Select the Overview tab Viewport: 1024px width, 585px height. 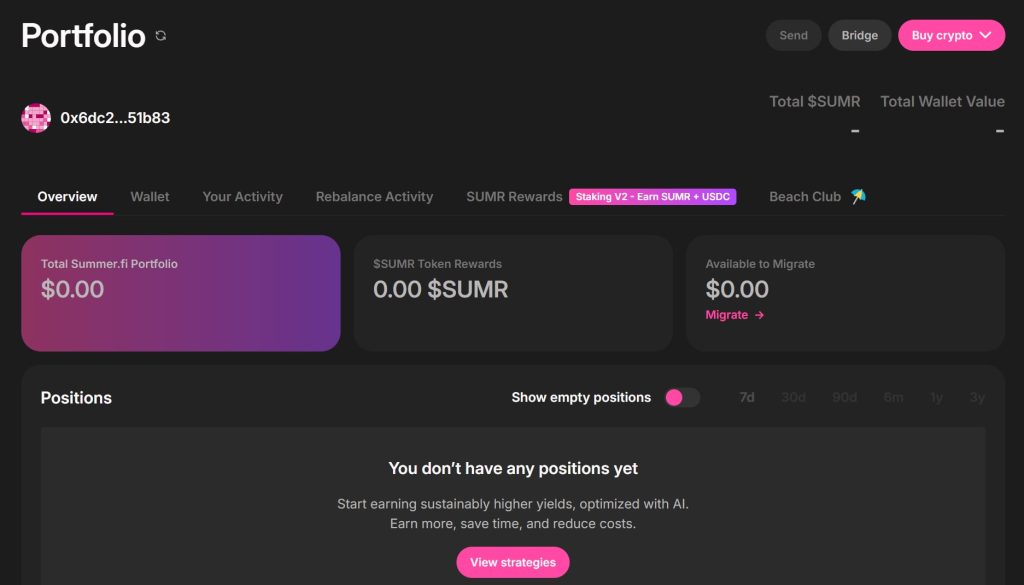[x=67, y=197]
